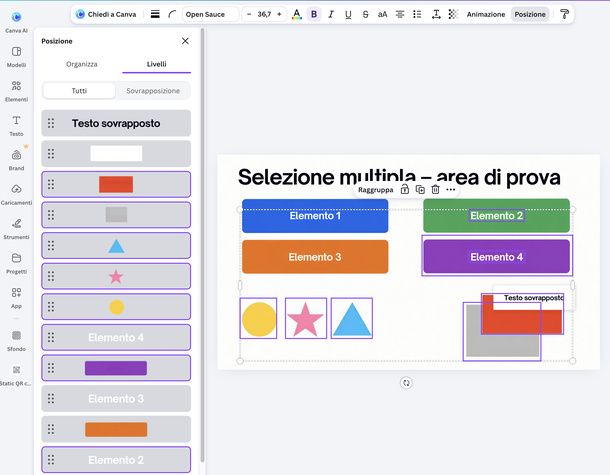Select Elemento 4 text layer
This screenshot has width=610, height=475.
tap(116, 337)
